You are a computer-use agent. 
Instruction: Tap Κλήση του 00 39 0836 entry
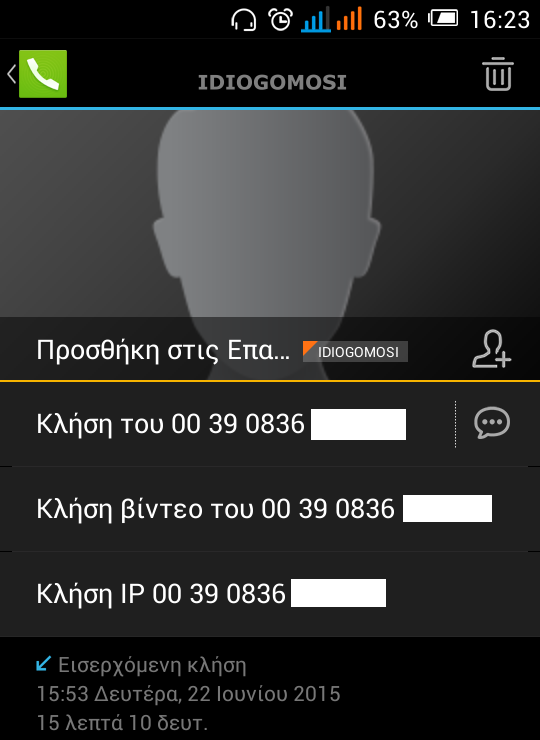pyautogui.click(x=227, y=424)
